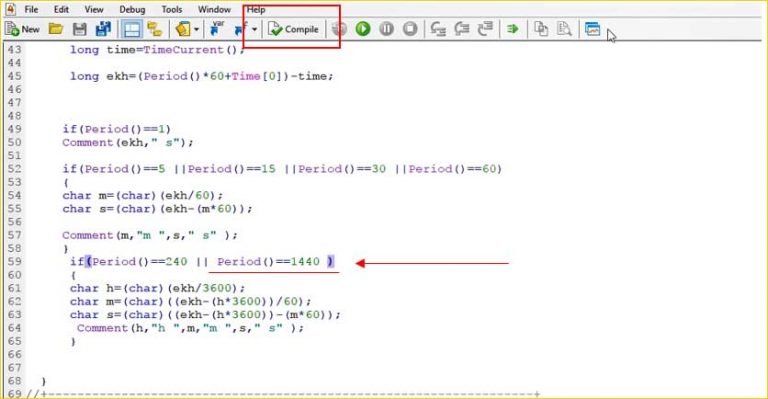768x399 pixels.
Task: Click the New file button
Action: point(22,29)
